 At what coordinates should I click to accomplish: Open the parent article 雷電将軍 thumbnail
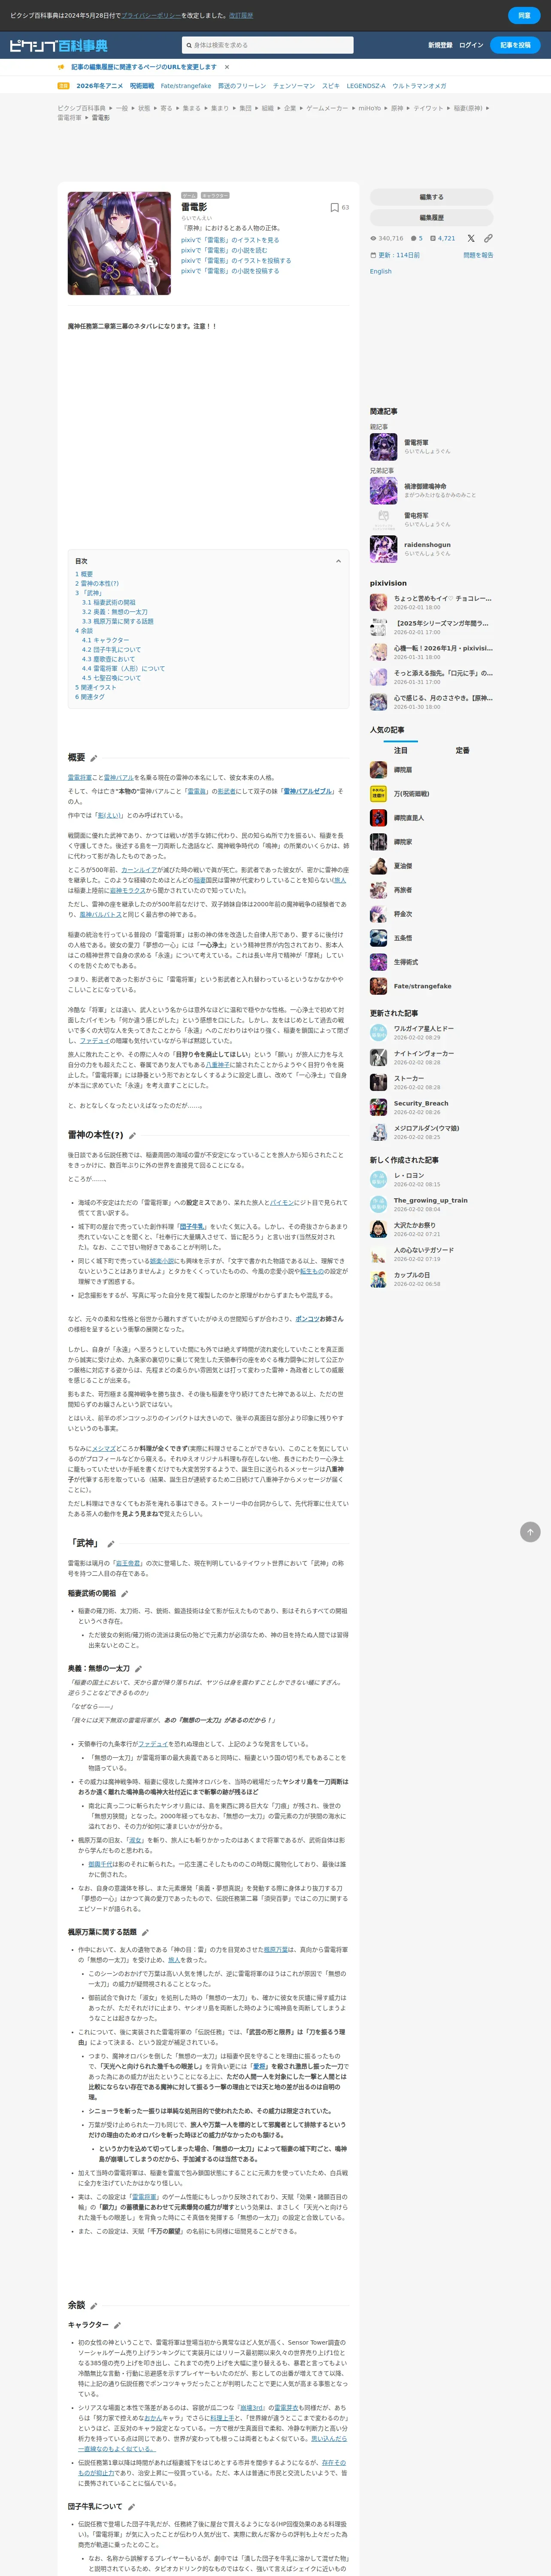coord(383,446)
